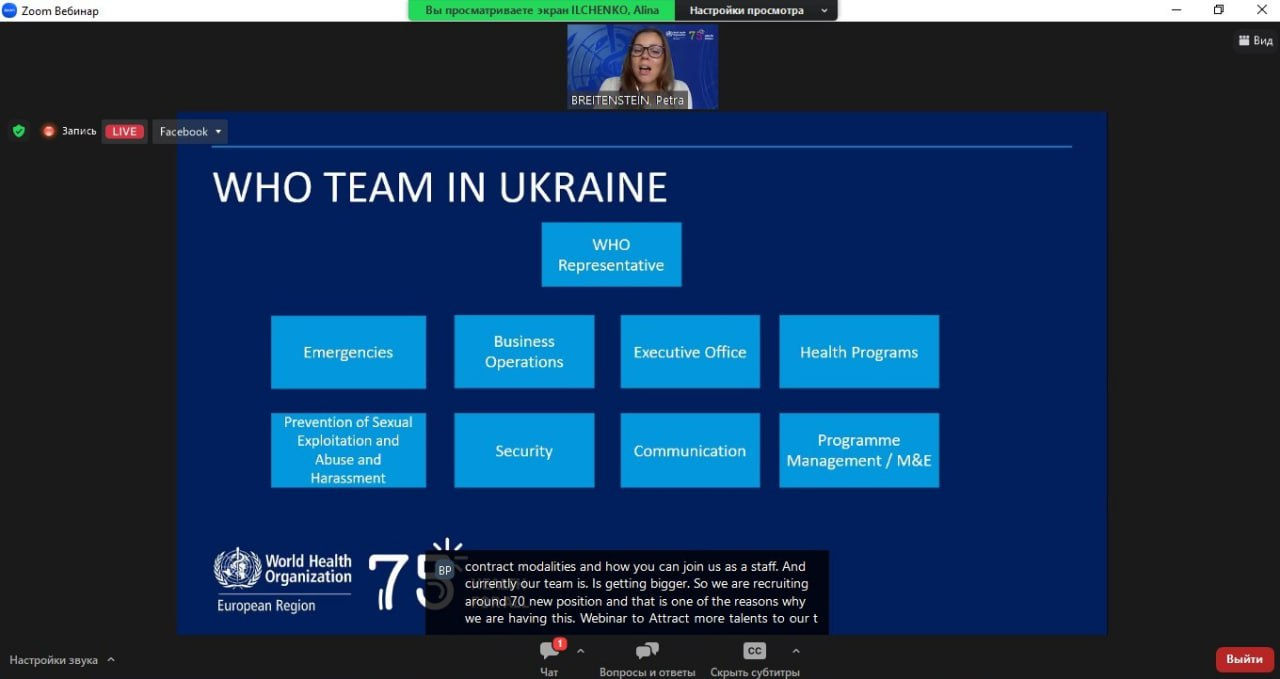Expand the chat options chevron
Viewport: 1280px width, 679px height.
[x=581, y=651]
